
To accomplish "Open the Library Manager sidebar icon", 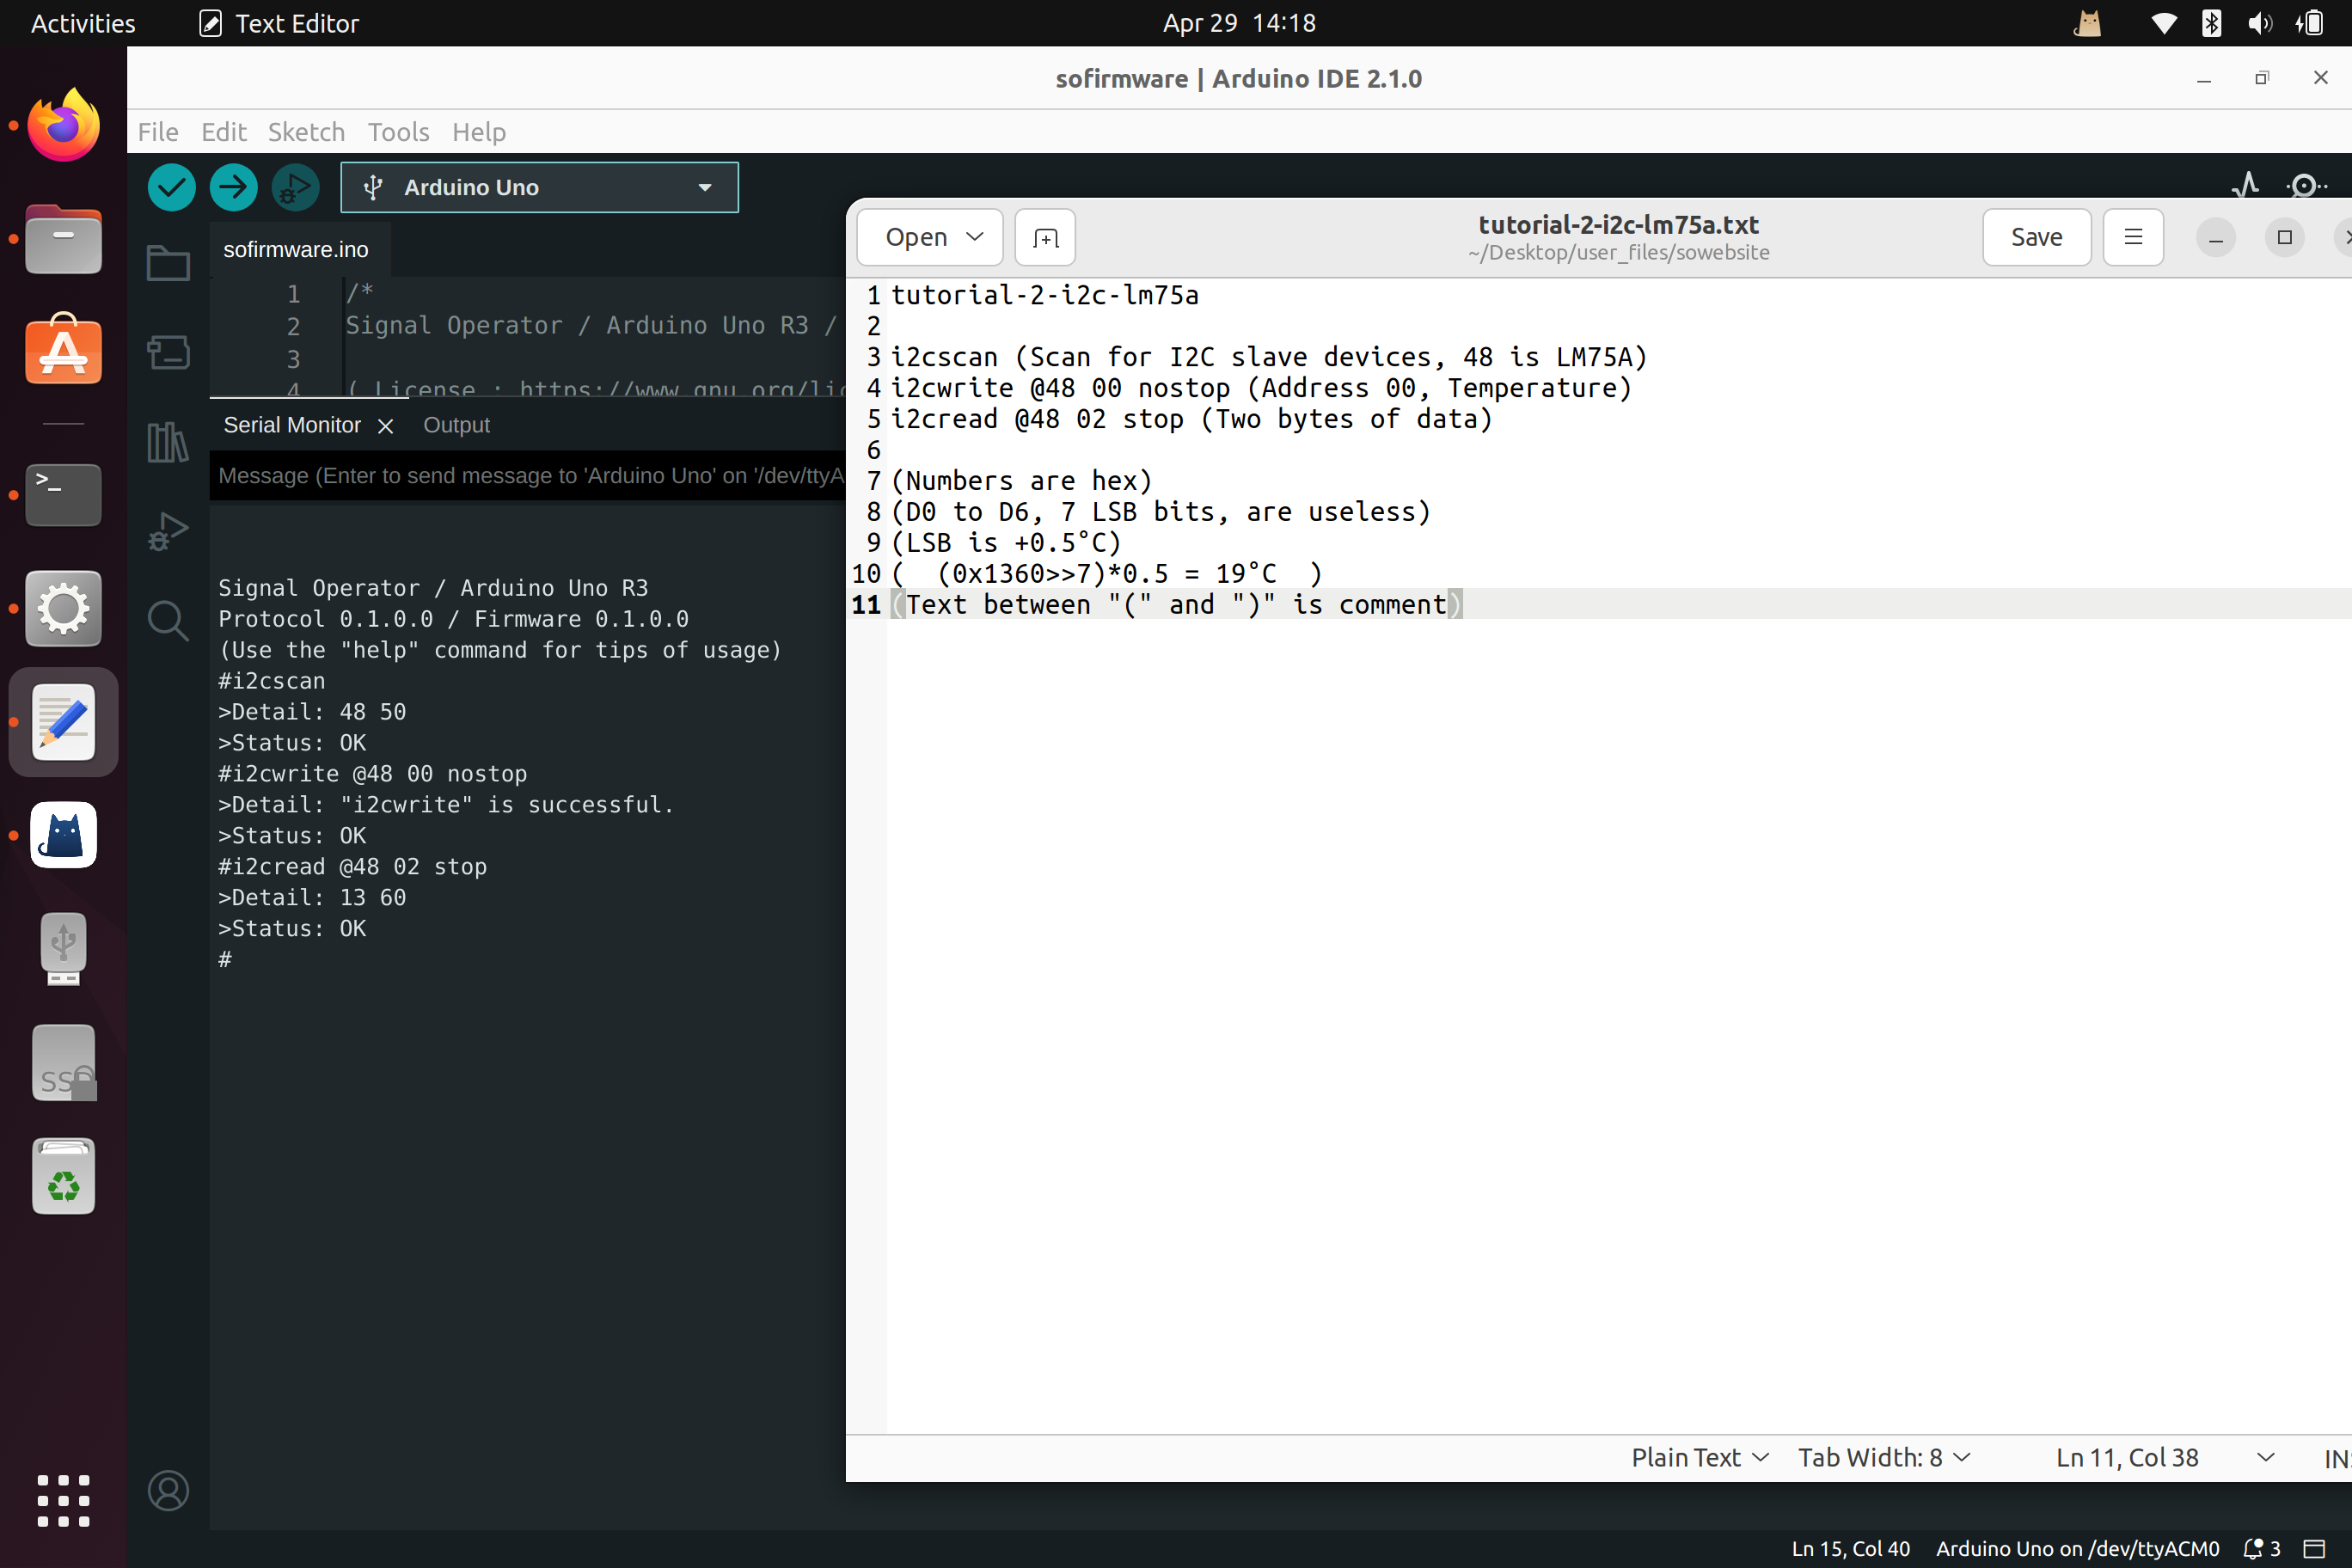I will pyautogui.click(x=168, y=441).
